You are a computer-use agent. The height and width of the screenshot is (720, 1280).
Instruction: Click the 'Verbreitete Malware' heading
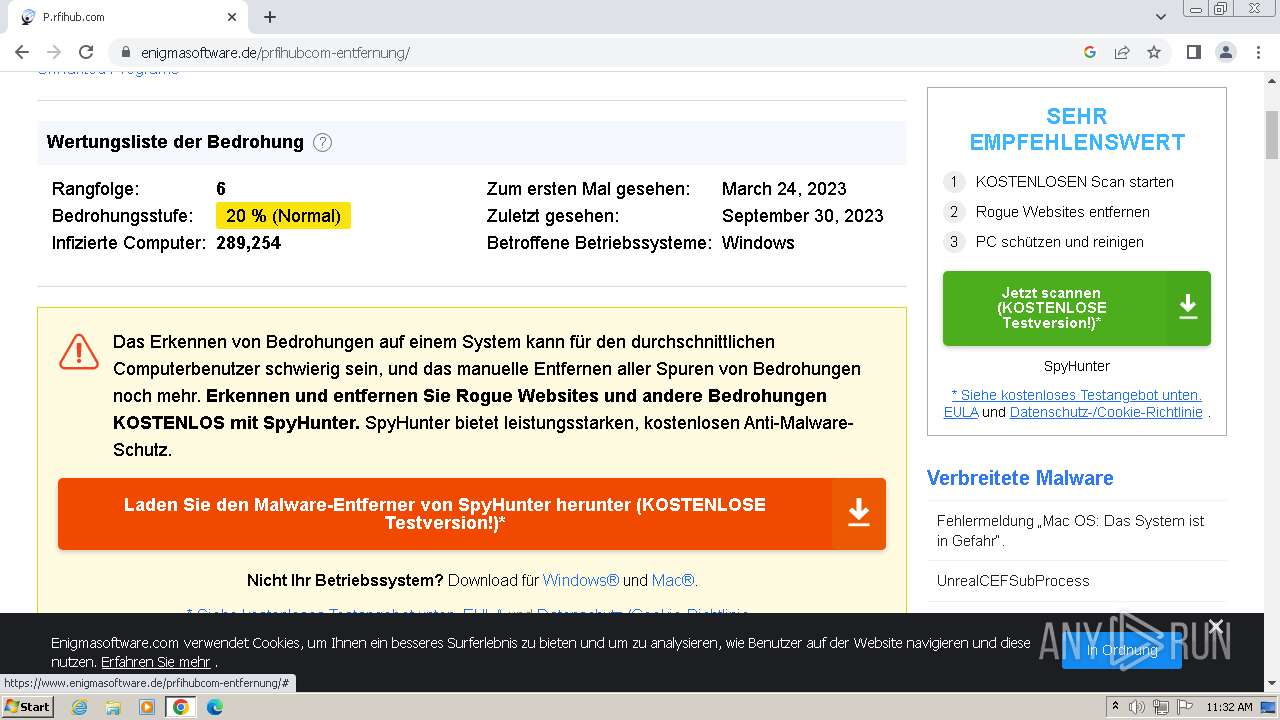(x=1020, y=478)
